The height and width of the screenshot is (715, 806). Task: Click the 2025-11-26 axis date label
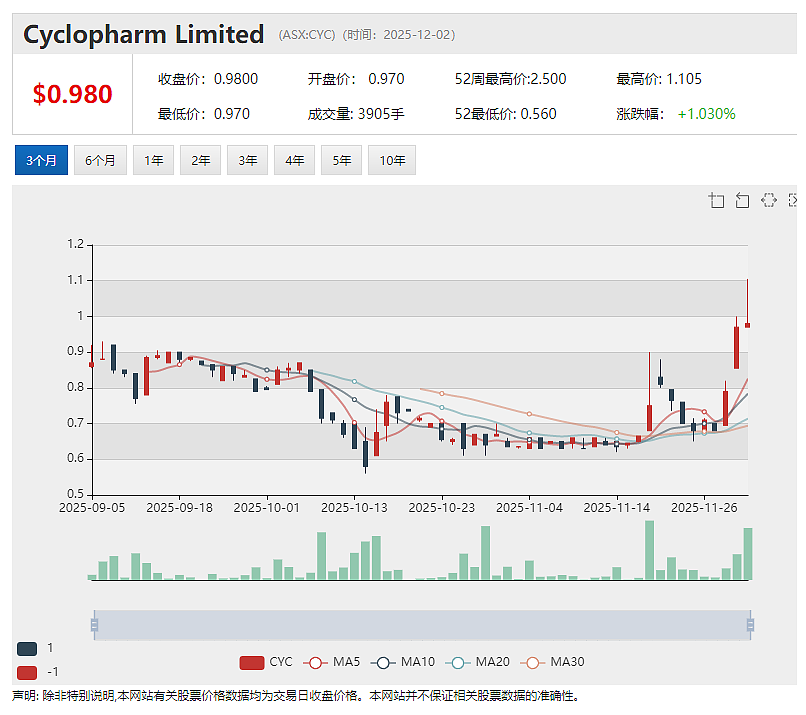[x=704, y=508]
